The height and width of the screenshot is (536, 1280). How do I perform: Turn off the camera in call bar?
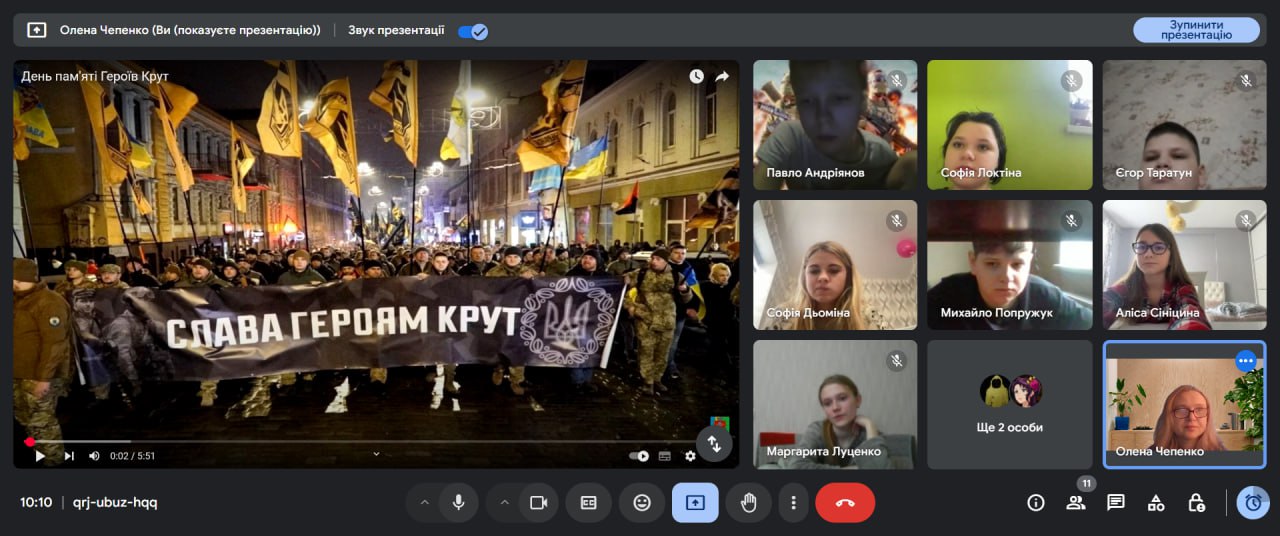(x=539, y=503)
